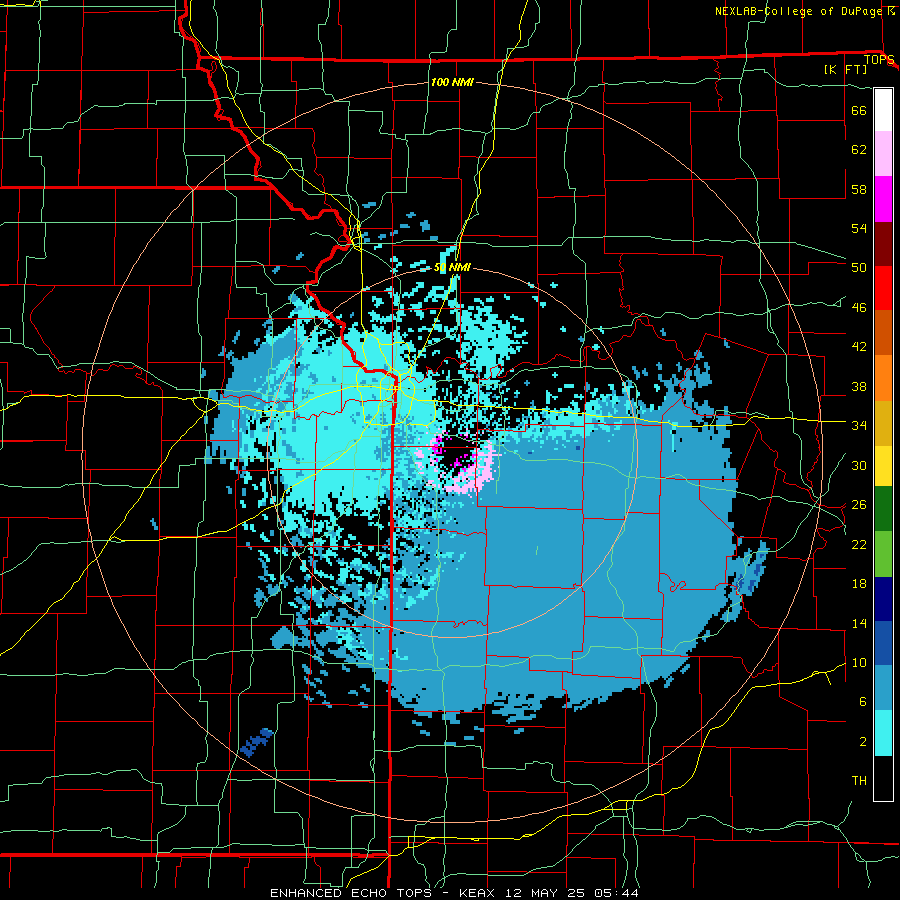This screenshot has height=900, width=900.
Task: Click the legend value 50
Action: pyautogui.click(x=859, y=268)
